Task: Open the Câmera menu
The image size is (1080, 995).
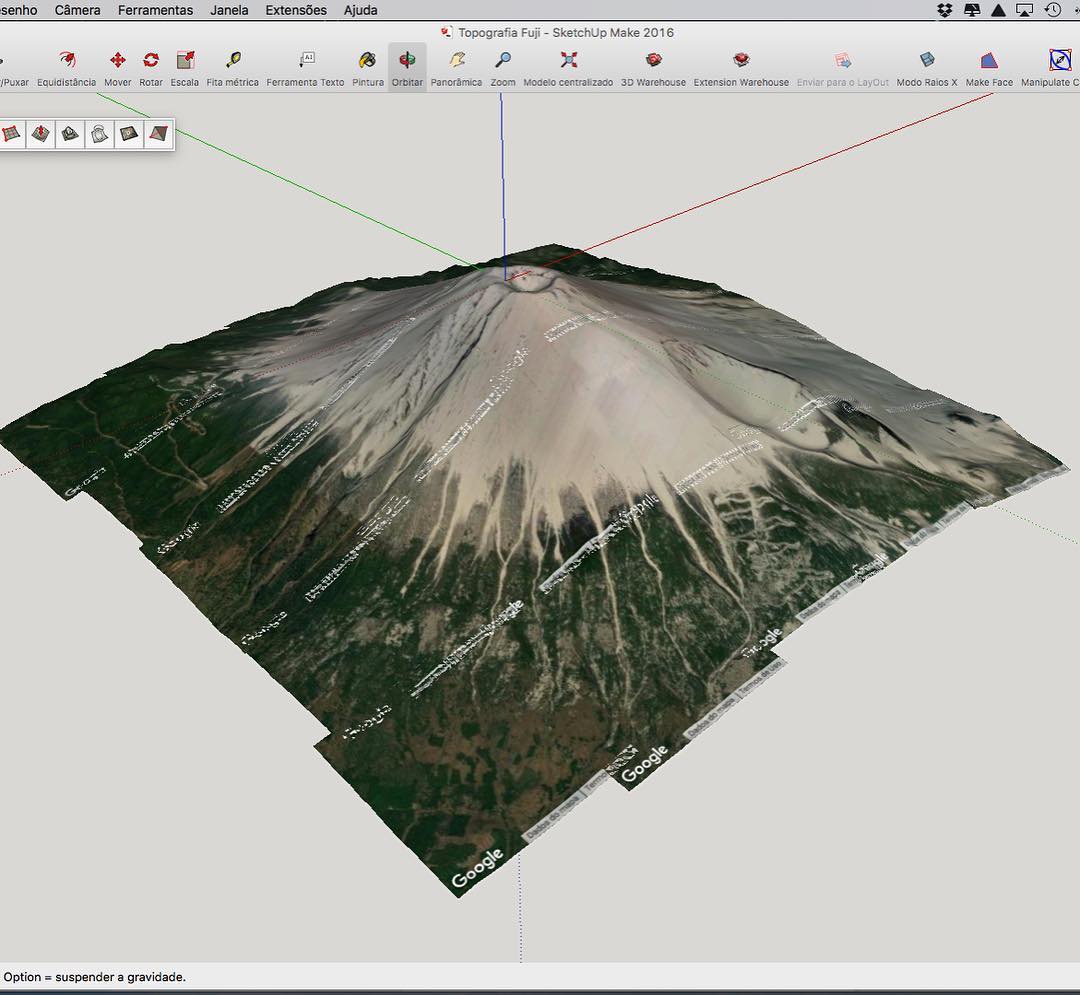Action: pos(77,10)
